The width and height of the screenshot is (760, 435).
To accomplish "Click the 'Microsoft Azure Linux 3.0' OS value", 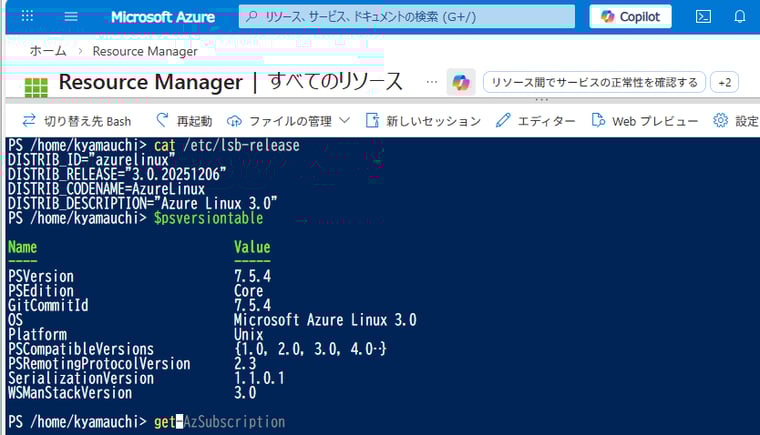I will [325, 320].
